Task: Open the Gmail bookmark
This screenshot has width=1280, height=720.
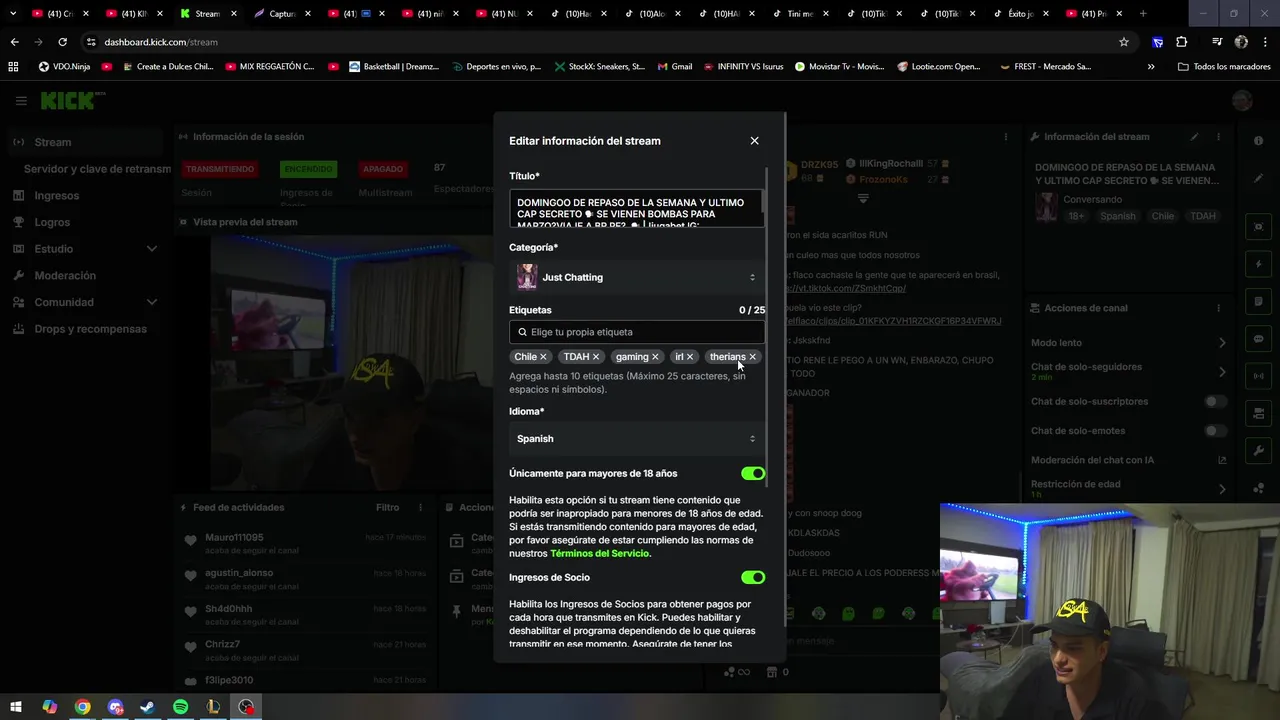Action: (x=675, y=67)
